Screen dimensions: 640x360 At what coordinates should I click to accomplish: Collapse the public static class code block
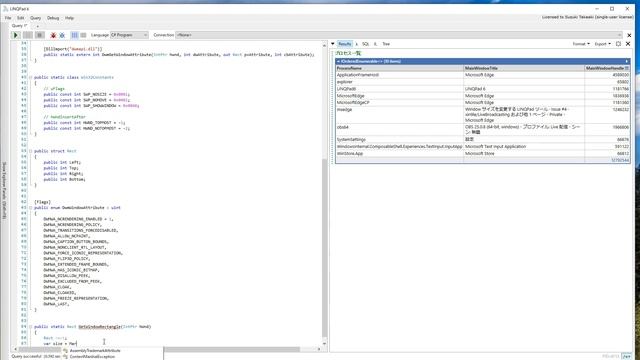tap(30, 77)
